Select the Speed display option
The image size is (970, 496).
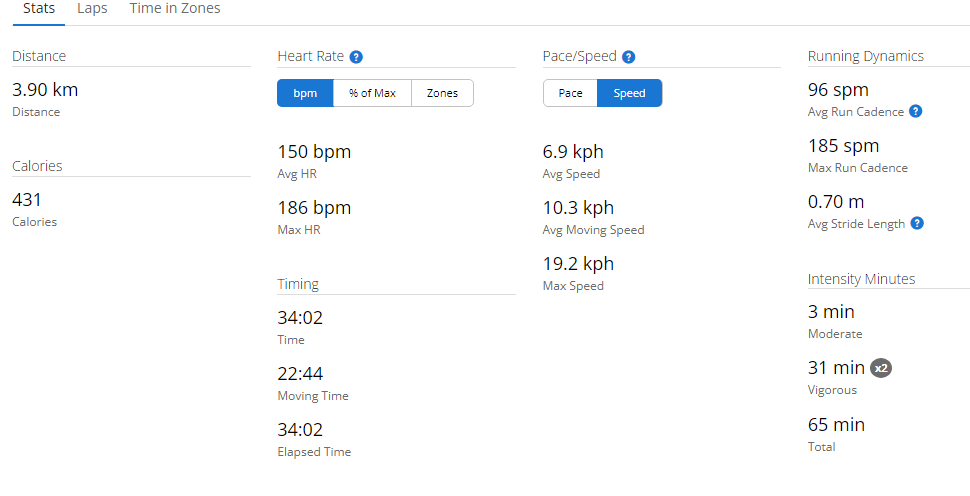pyautogui.click(x=629, y=93)
